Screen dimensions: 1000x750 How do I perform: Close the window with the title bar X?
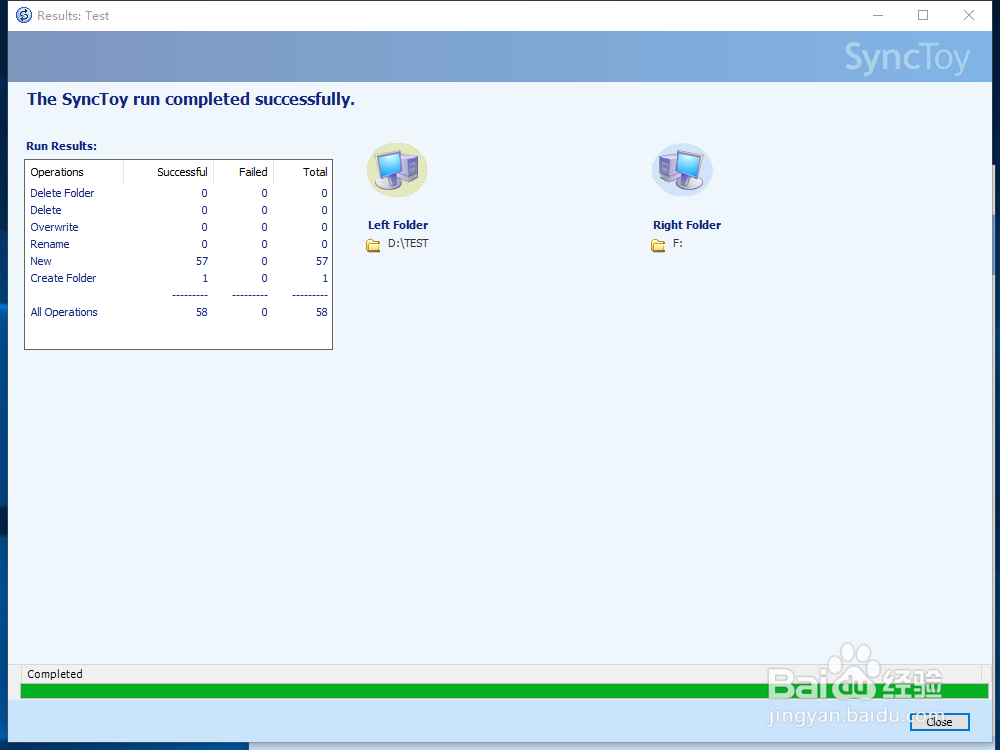pyautogui.click(x=969, y=15)
